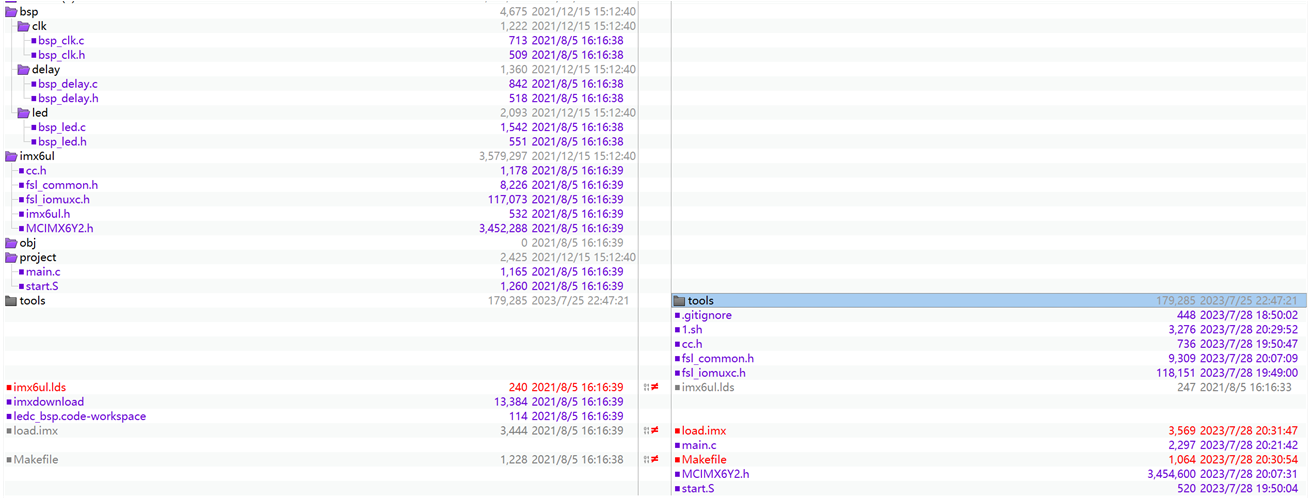Select red Makefile in the right pane

coord(706,460)
